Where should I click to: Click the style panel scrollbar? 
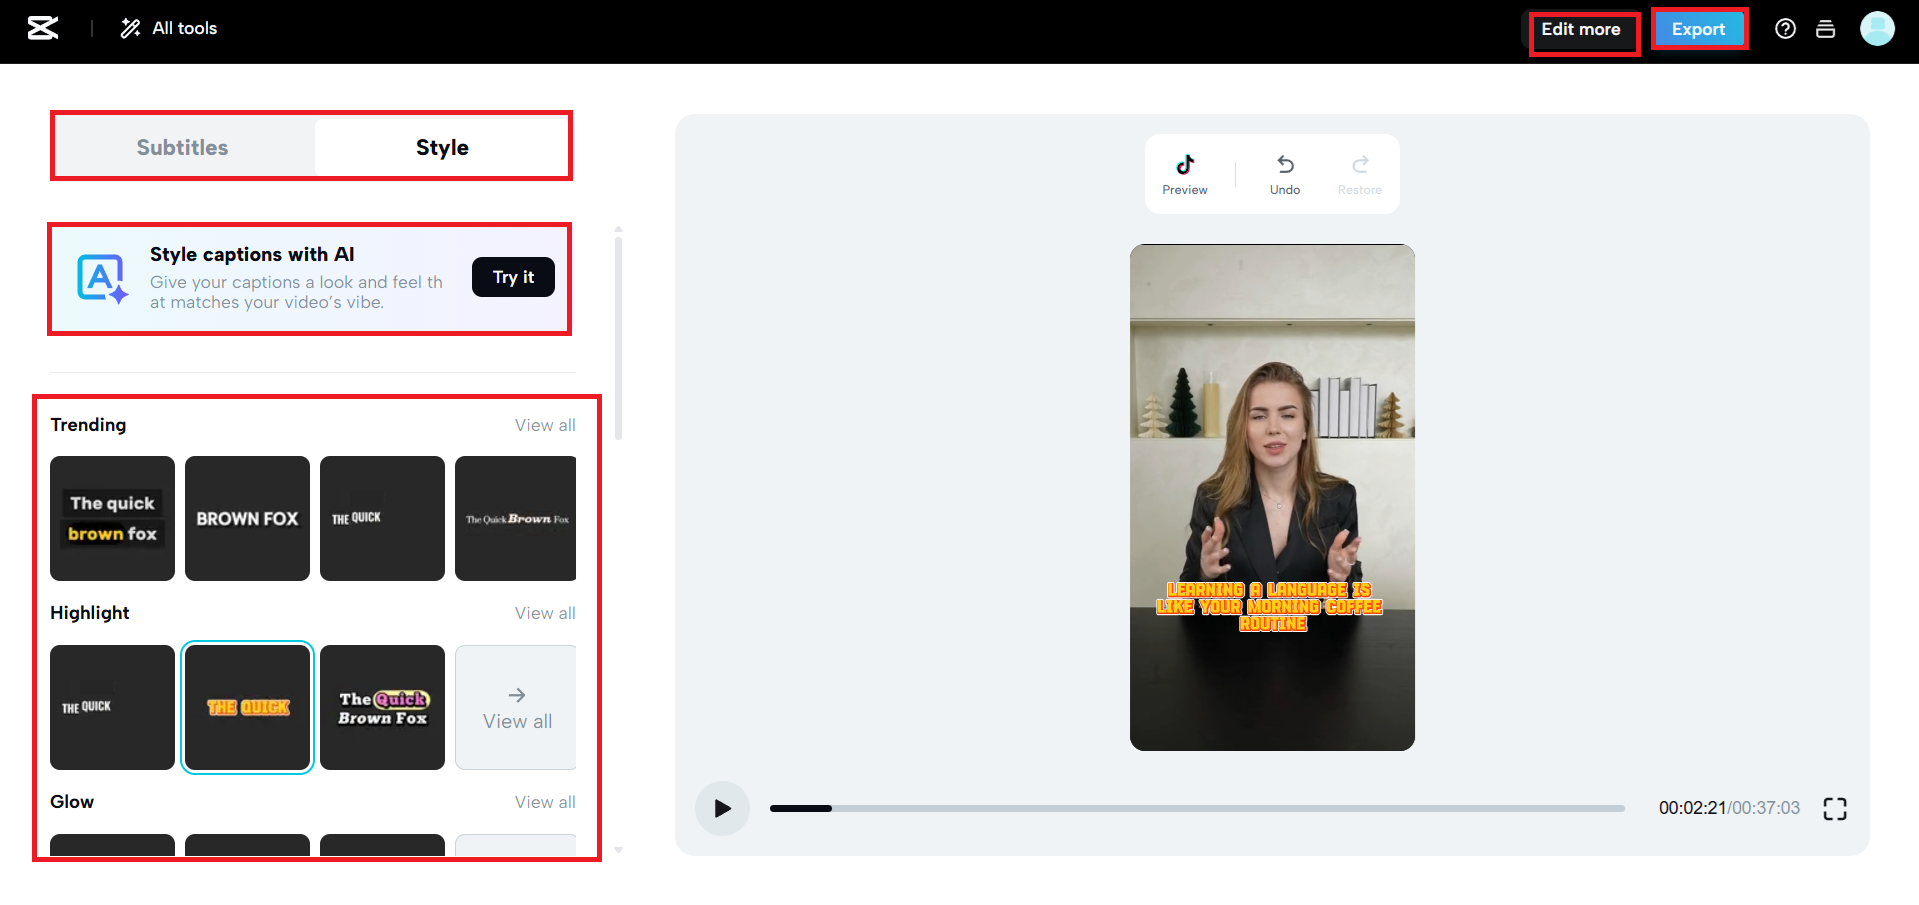point(618,338)
